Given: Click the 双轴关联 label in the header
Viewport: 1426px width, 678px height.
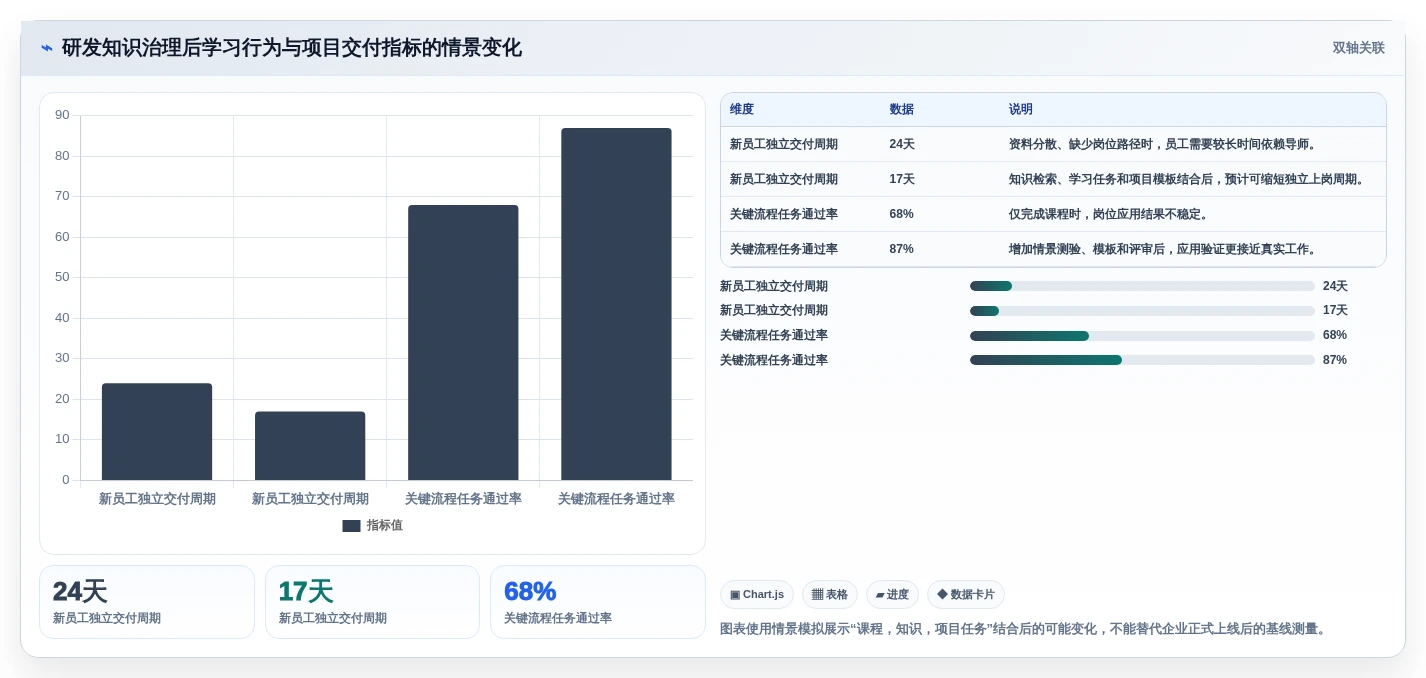Looking at the screenshot, I should point(1358,48).
